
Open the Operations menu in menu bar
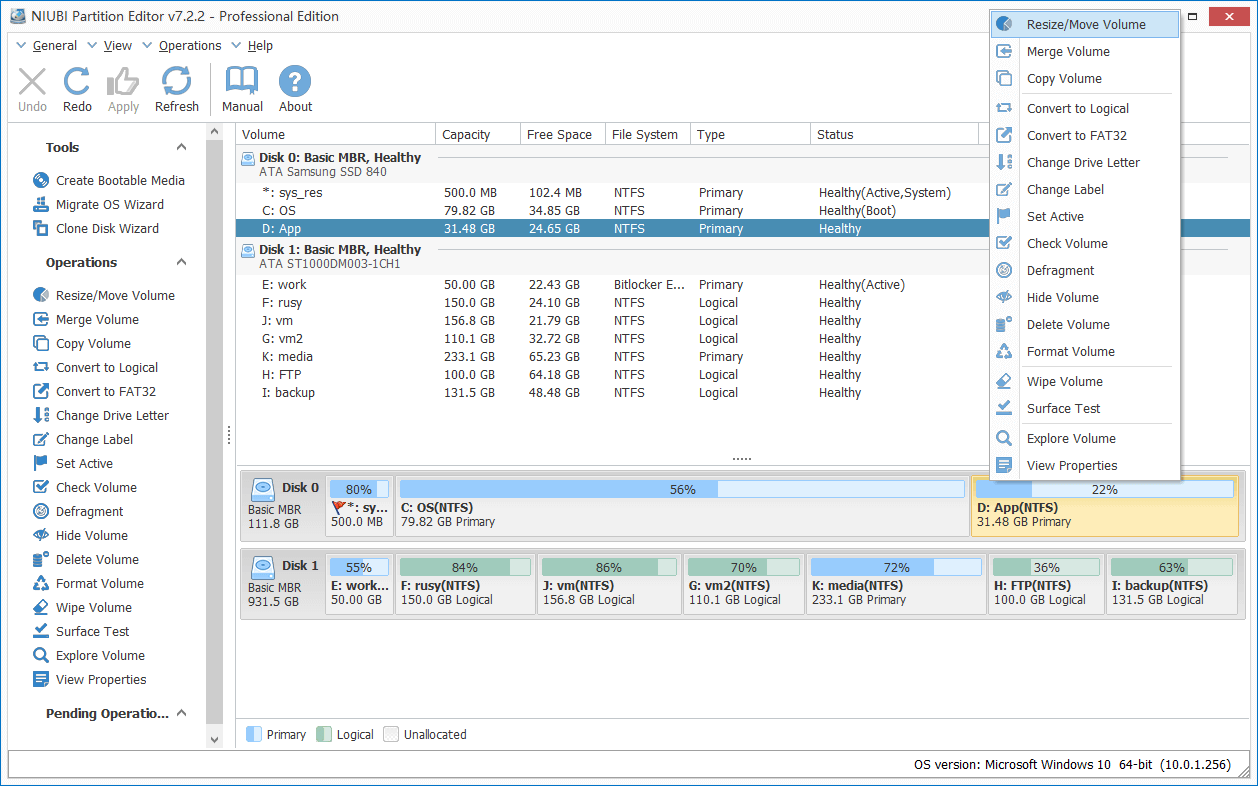[x=189, y=45]
